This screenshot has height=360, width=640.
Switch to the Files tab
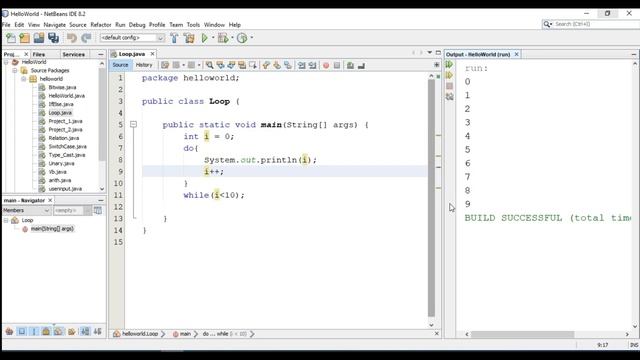pos(39,54)
